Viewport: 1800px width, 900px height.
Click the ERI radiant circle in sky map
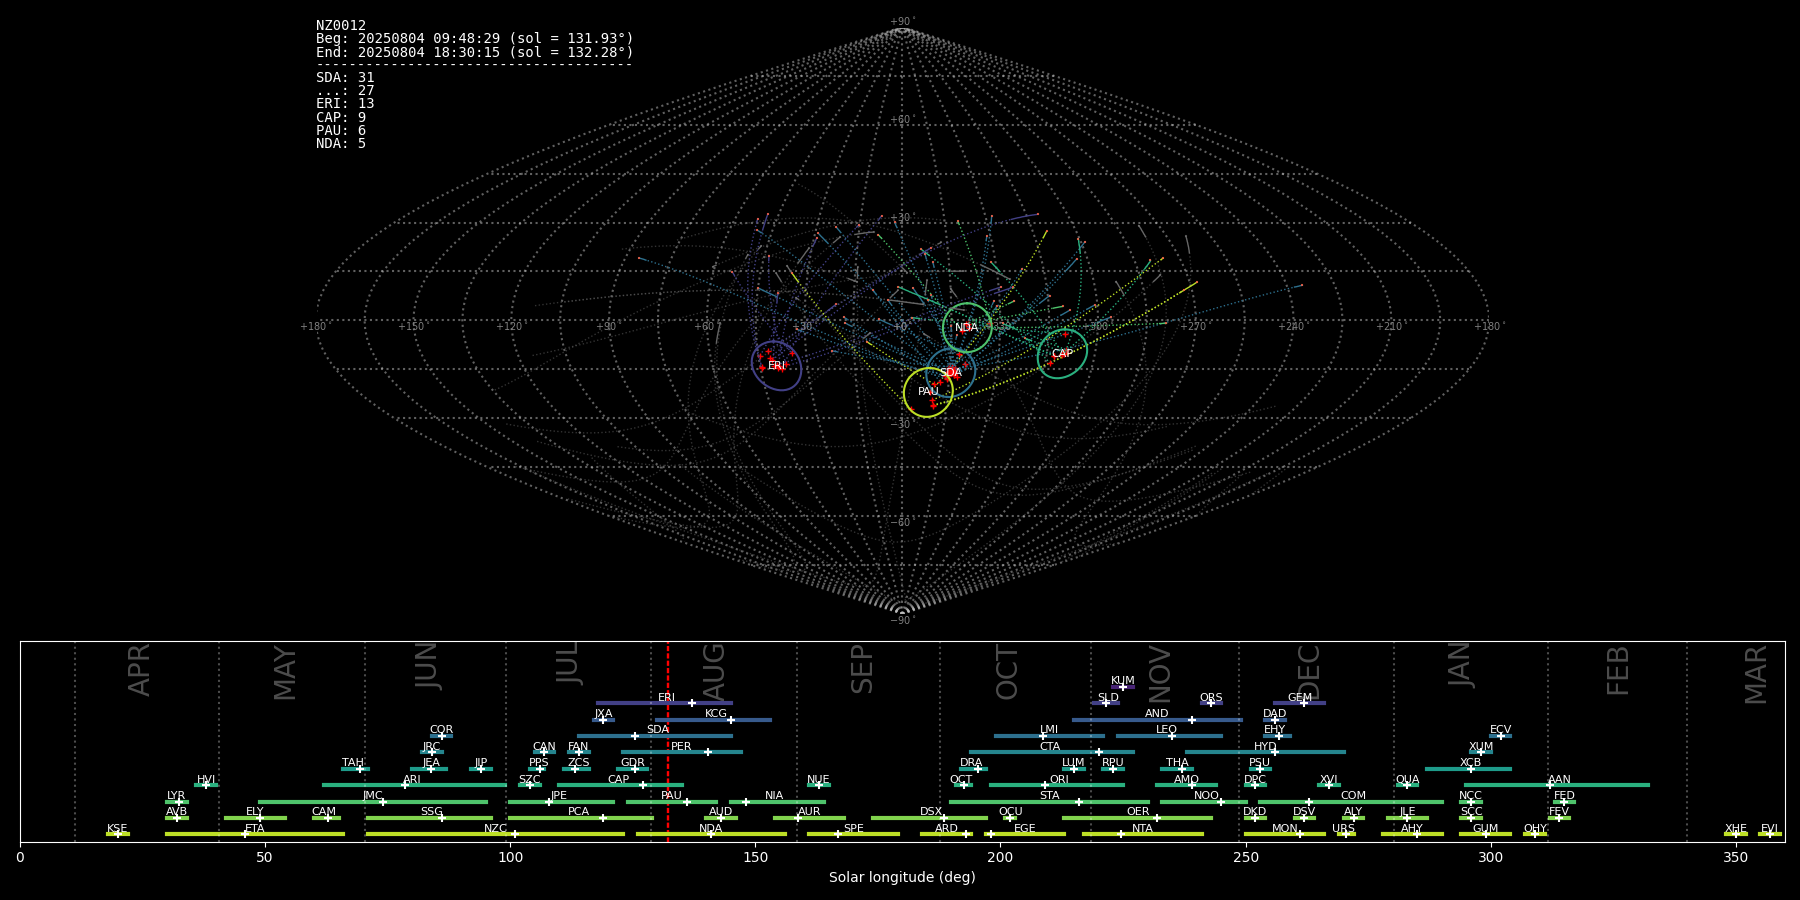click(777, 365)
